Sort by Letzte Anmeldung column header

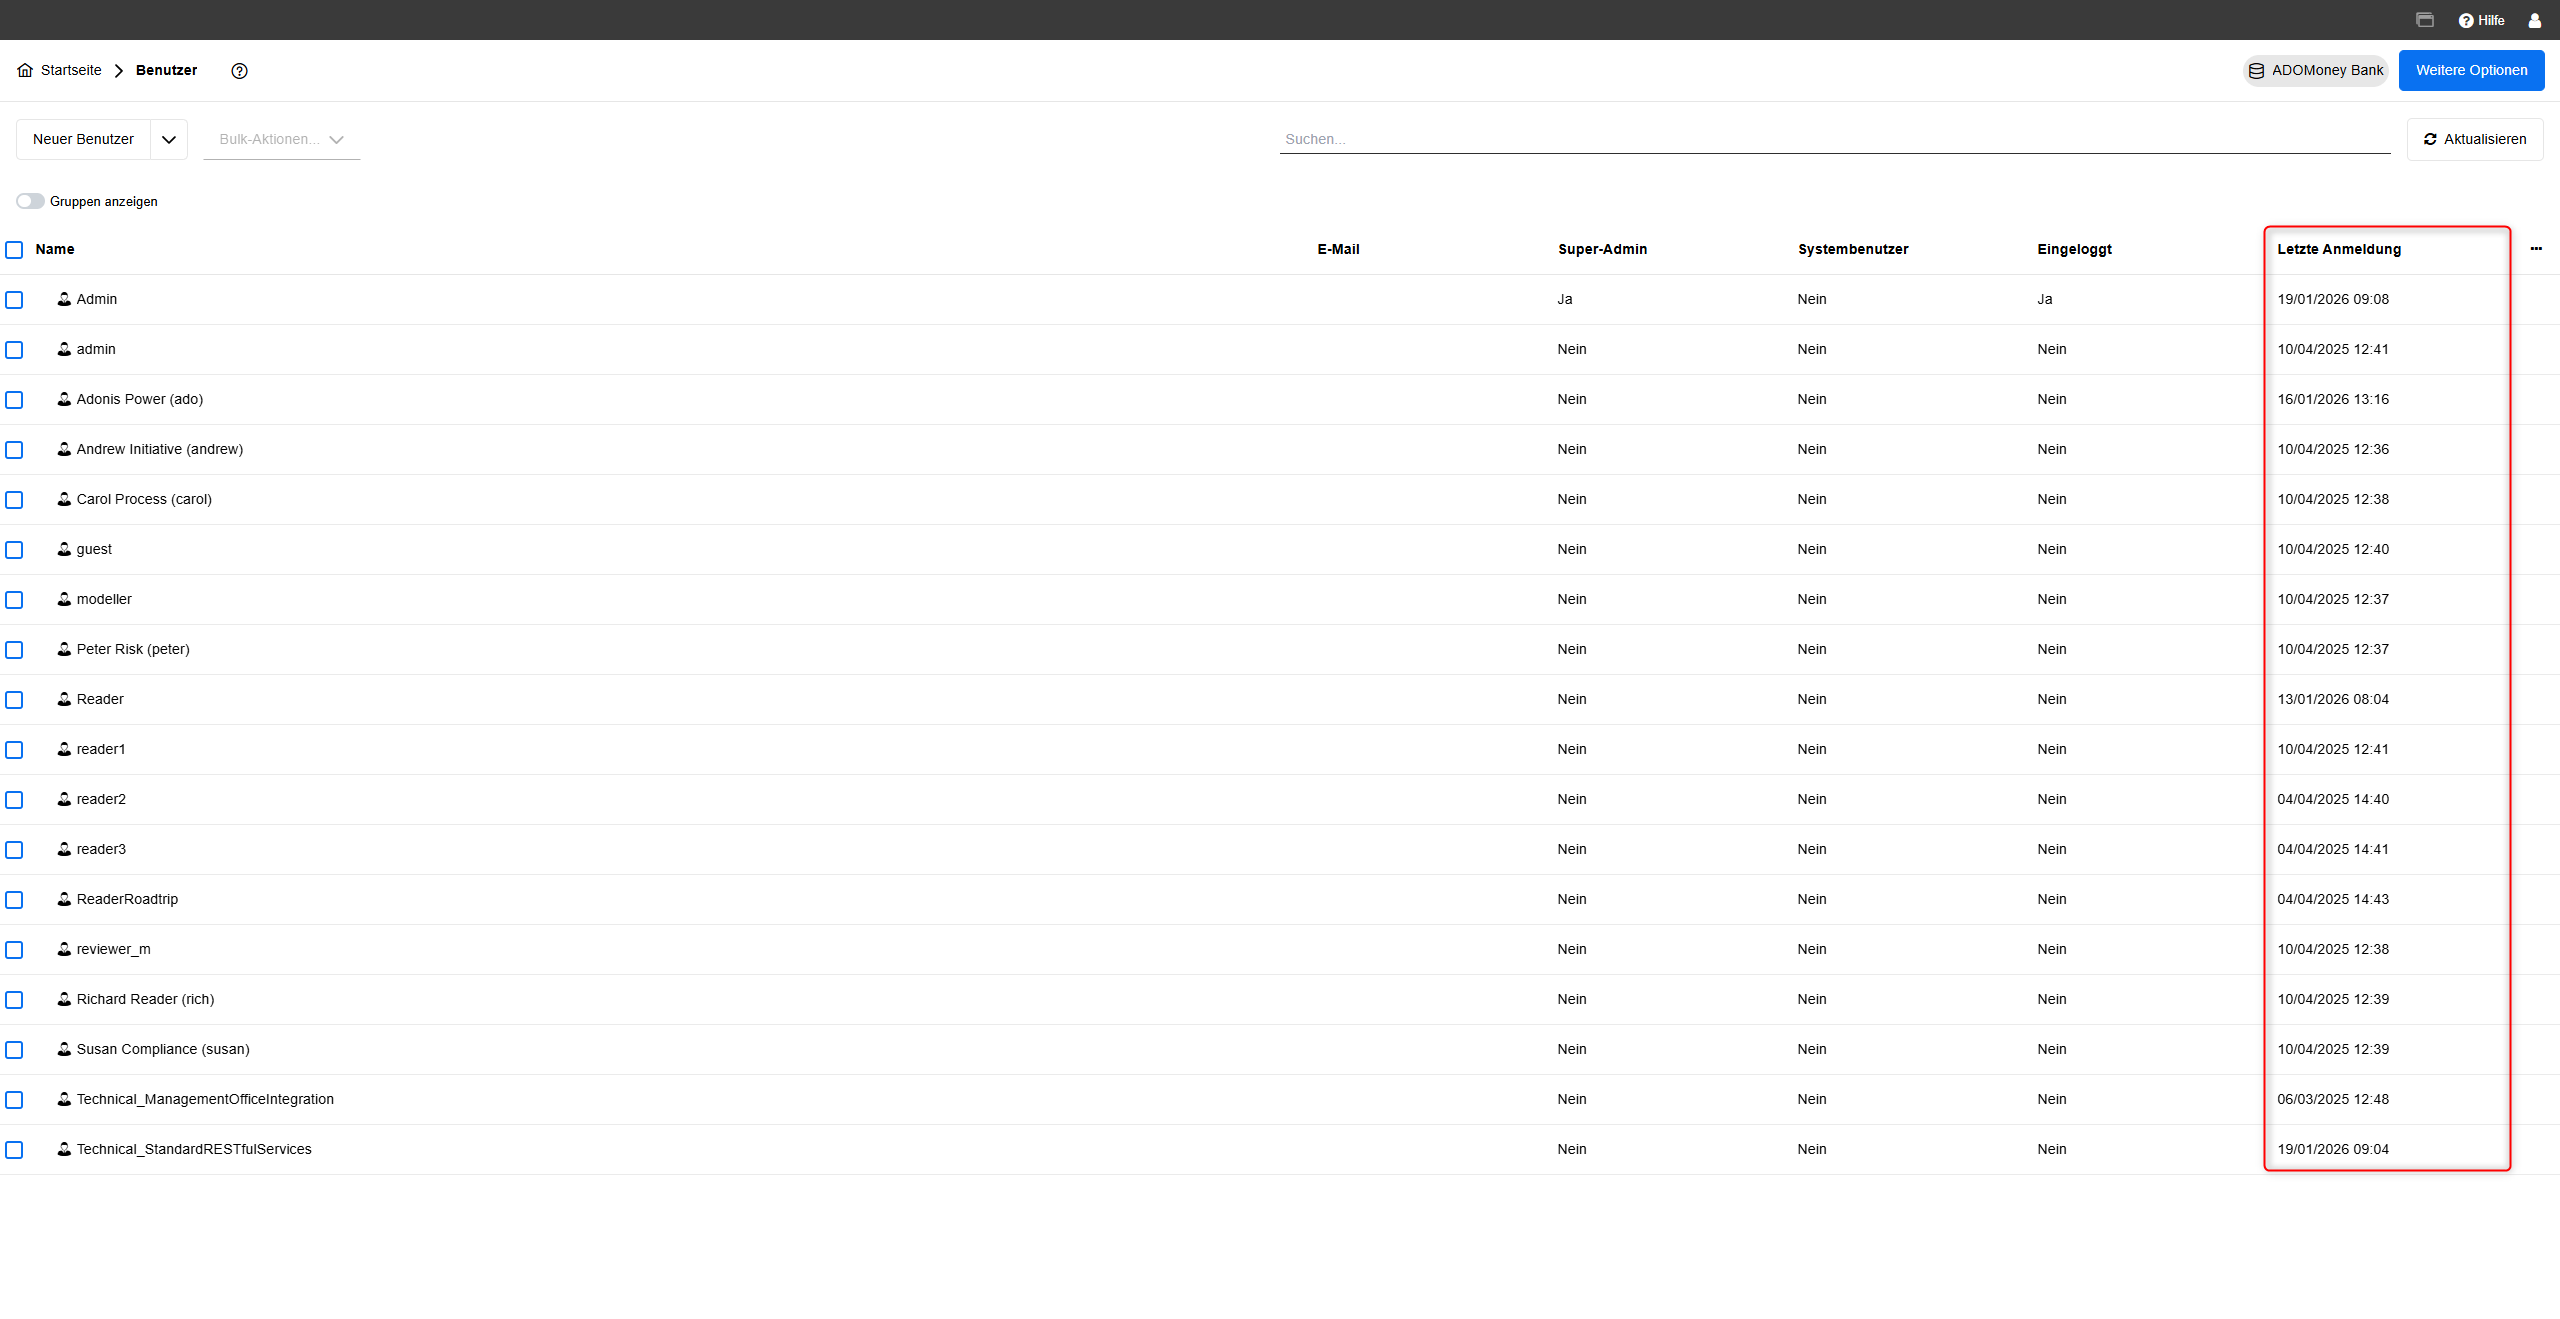coord(2339,249)
